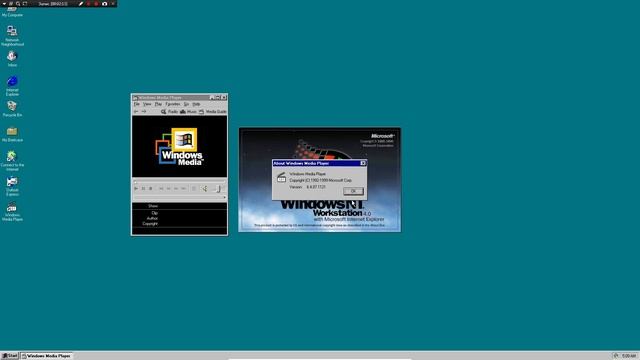640x360 pixels.
Task: Pause the media with the Pause button
Action: [143, 189]
